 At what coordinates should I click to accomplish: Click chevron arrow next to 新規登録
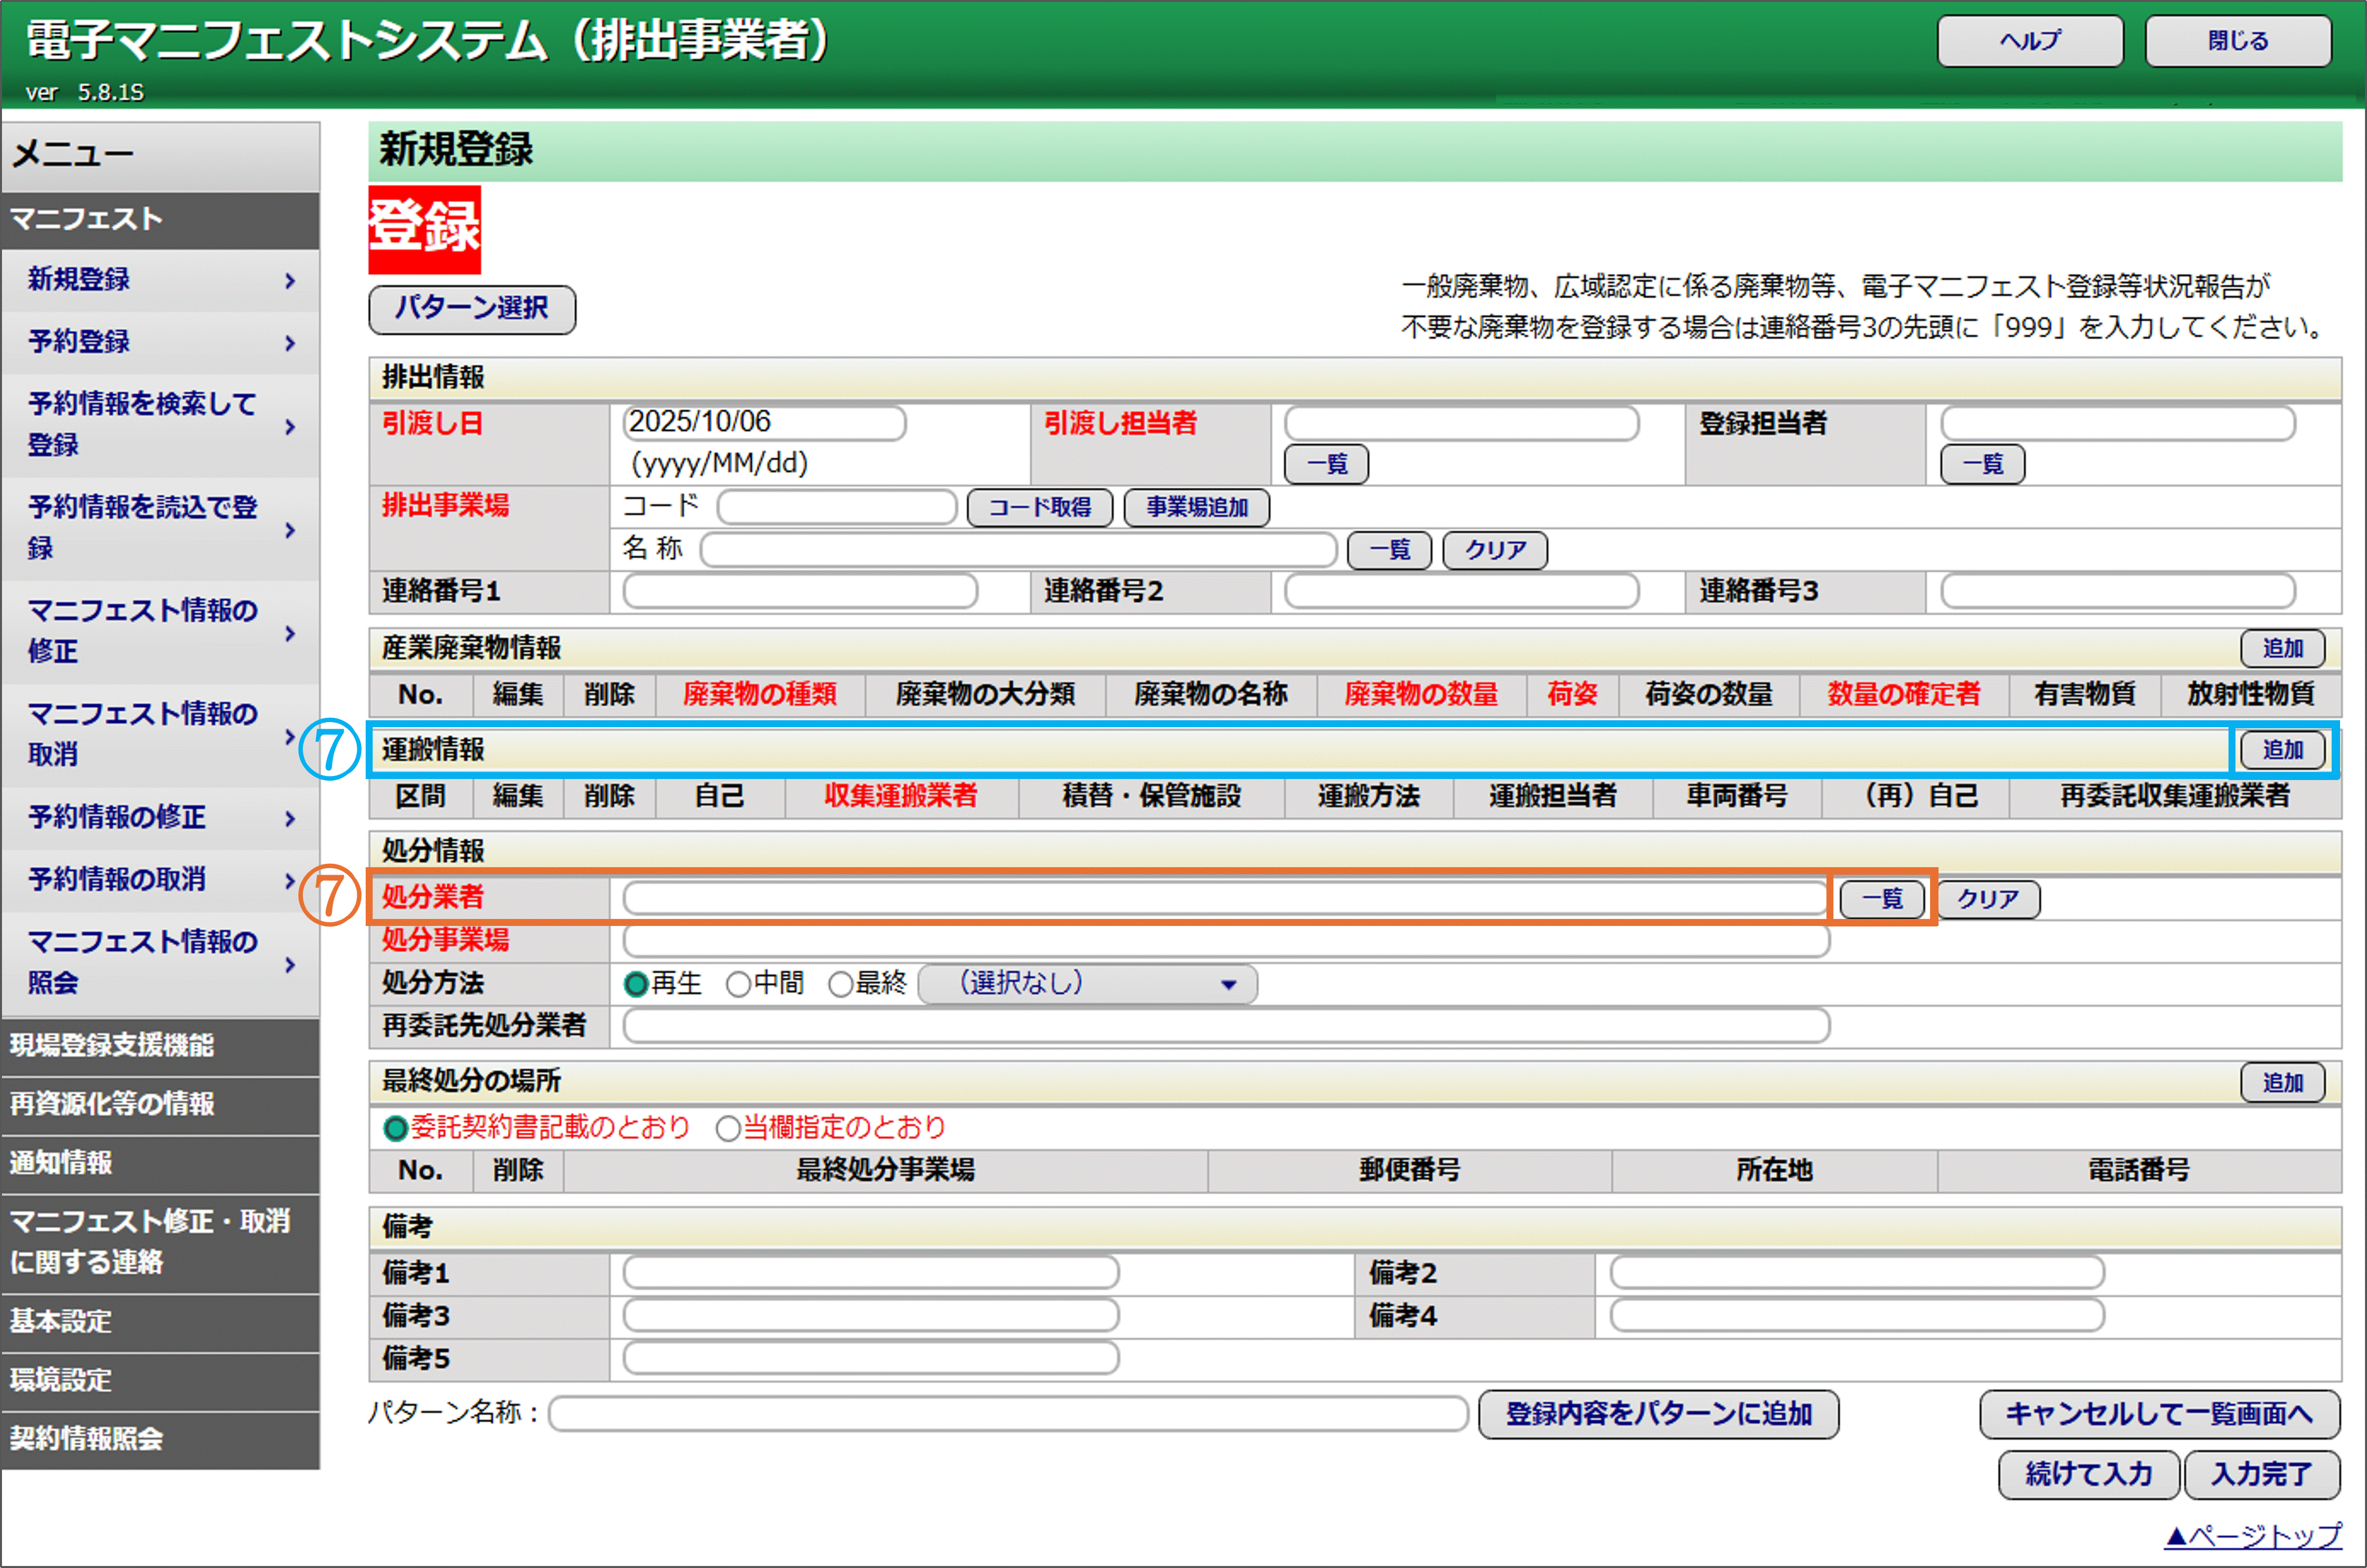tap(290, 281)
